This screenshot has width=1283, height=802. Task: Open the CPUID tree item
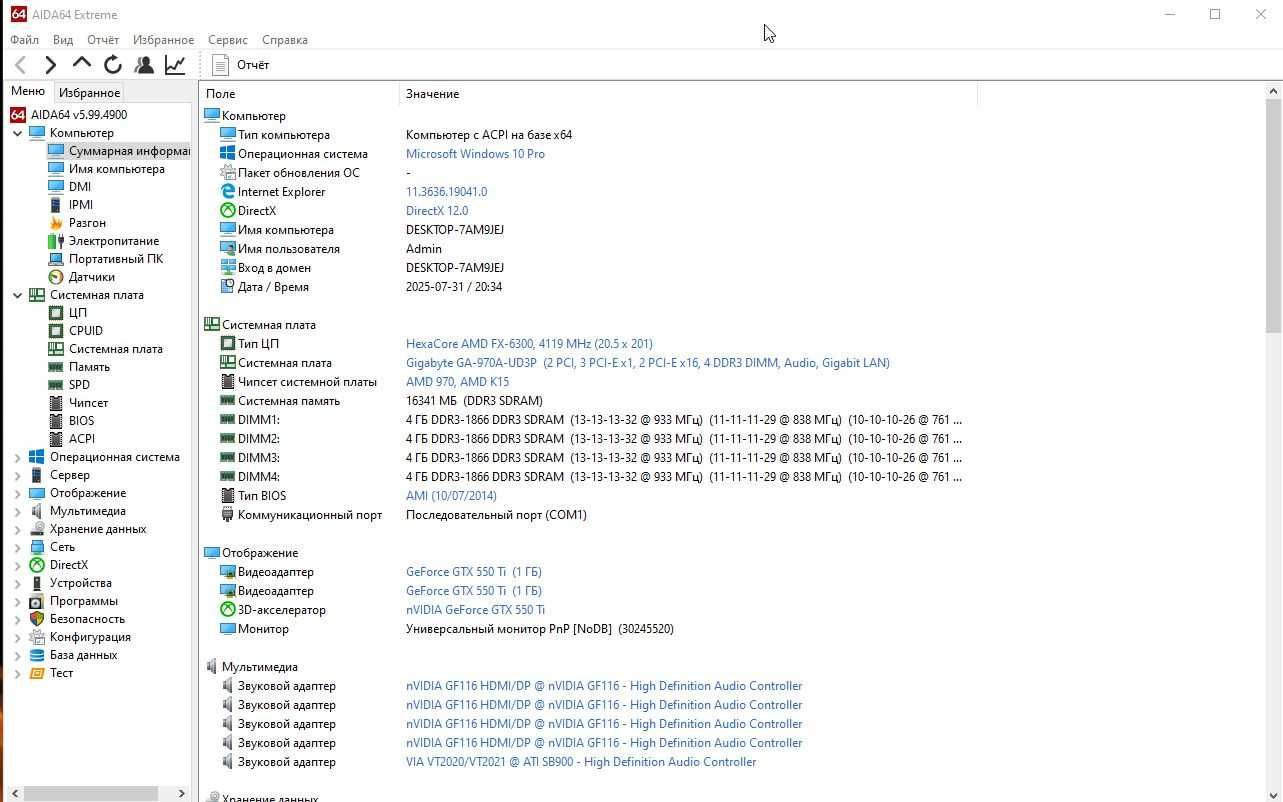[86, 331]
